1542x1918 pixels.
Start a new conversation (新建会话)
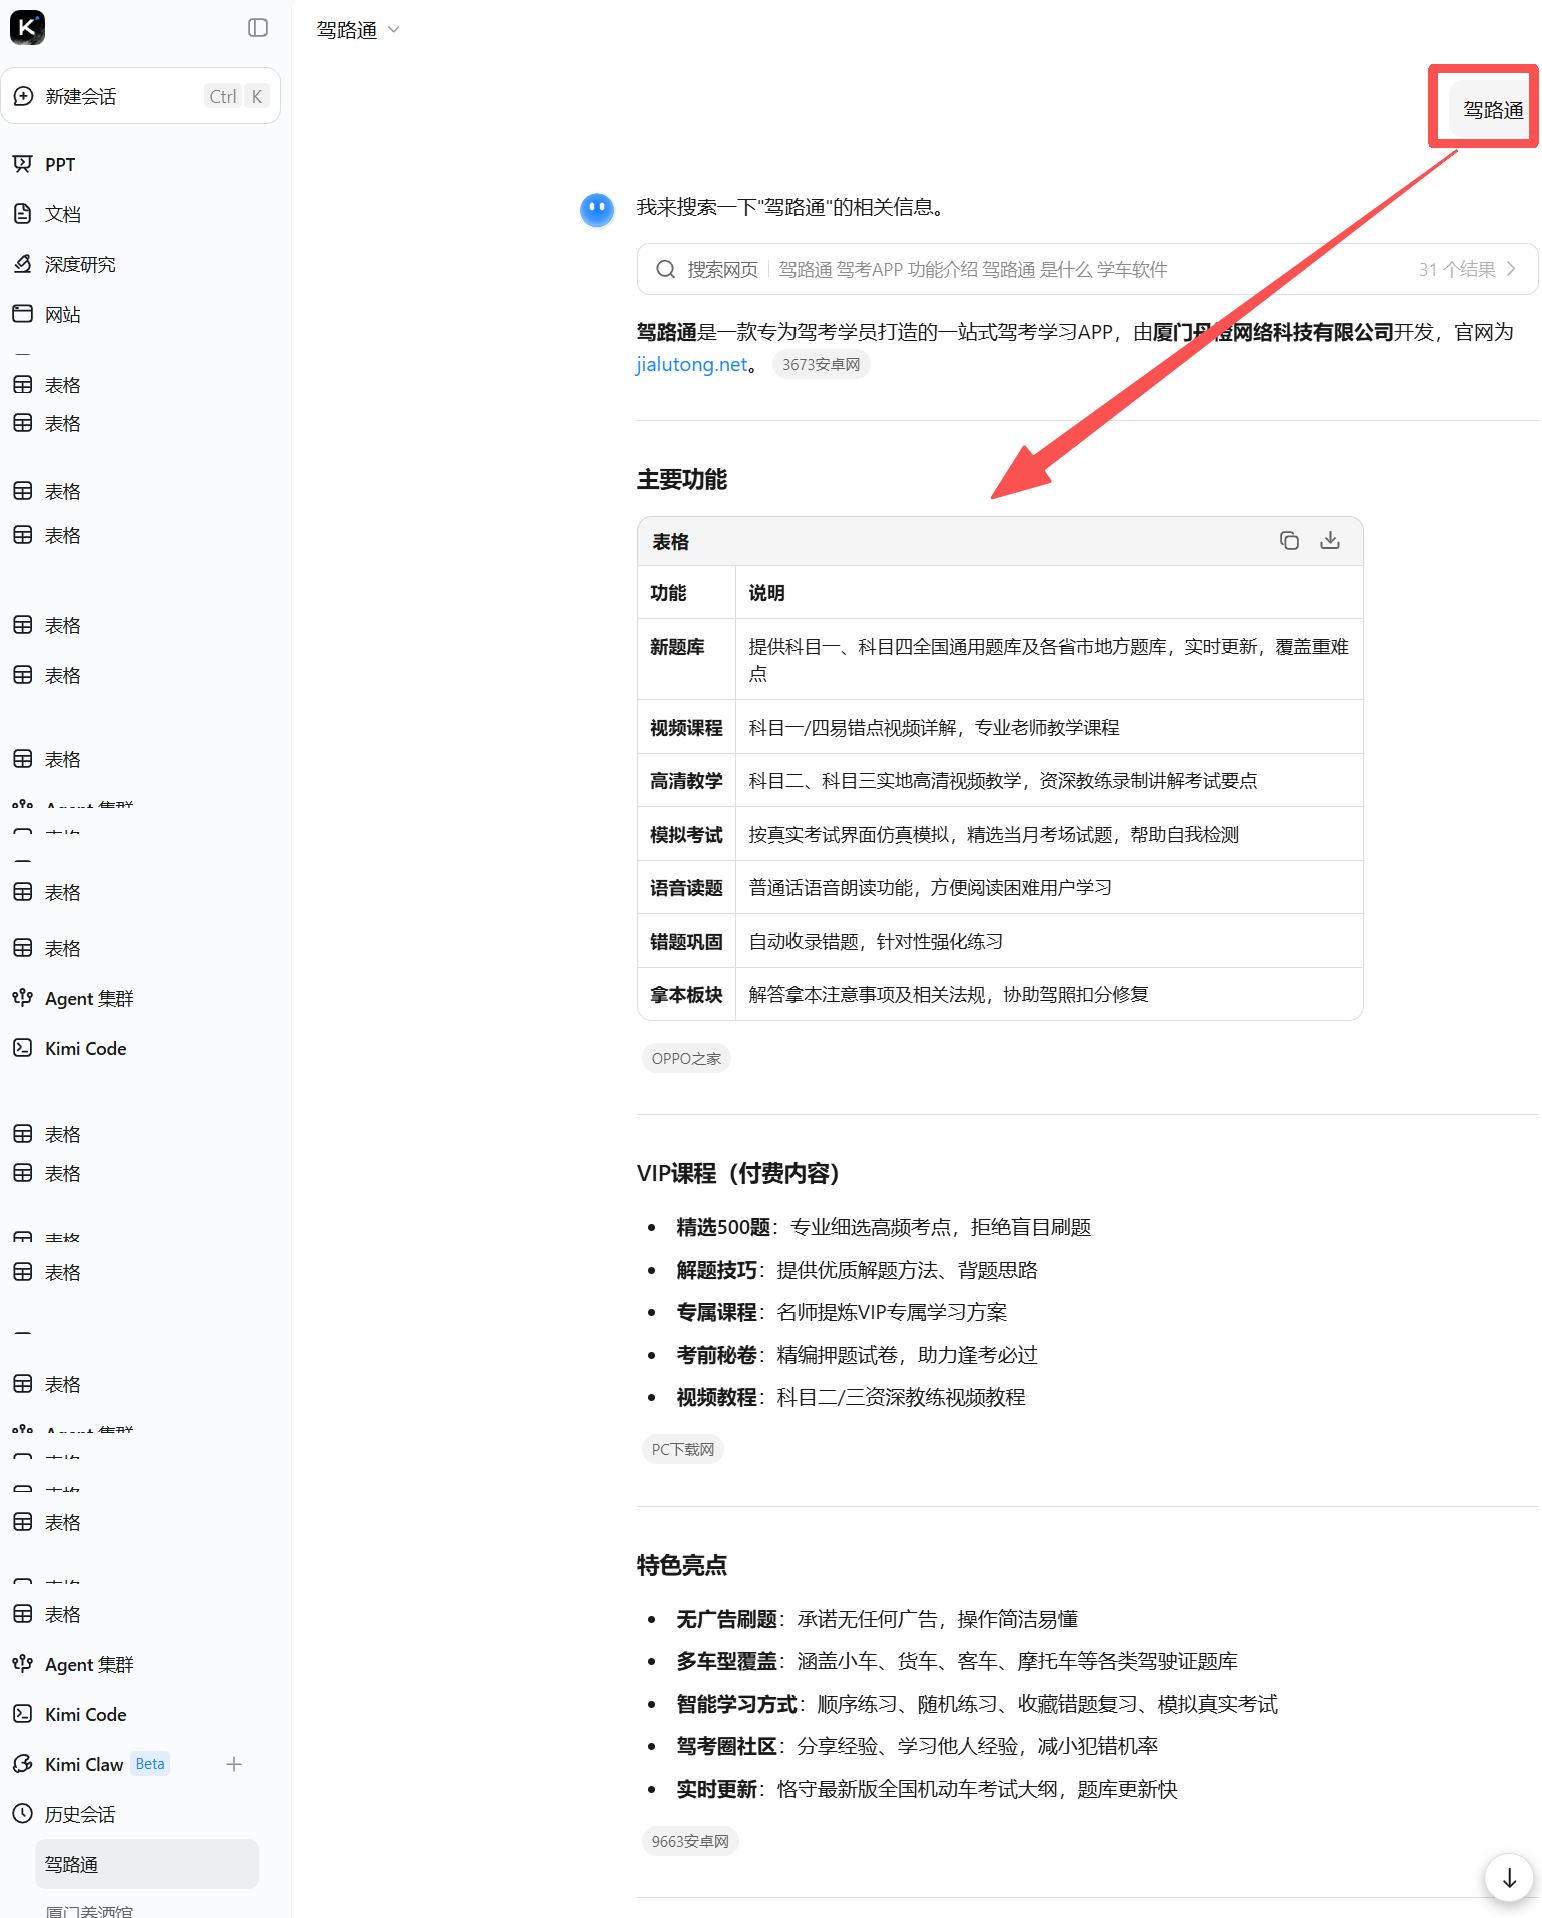click(140, 96)
